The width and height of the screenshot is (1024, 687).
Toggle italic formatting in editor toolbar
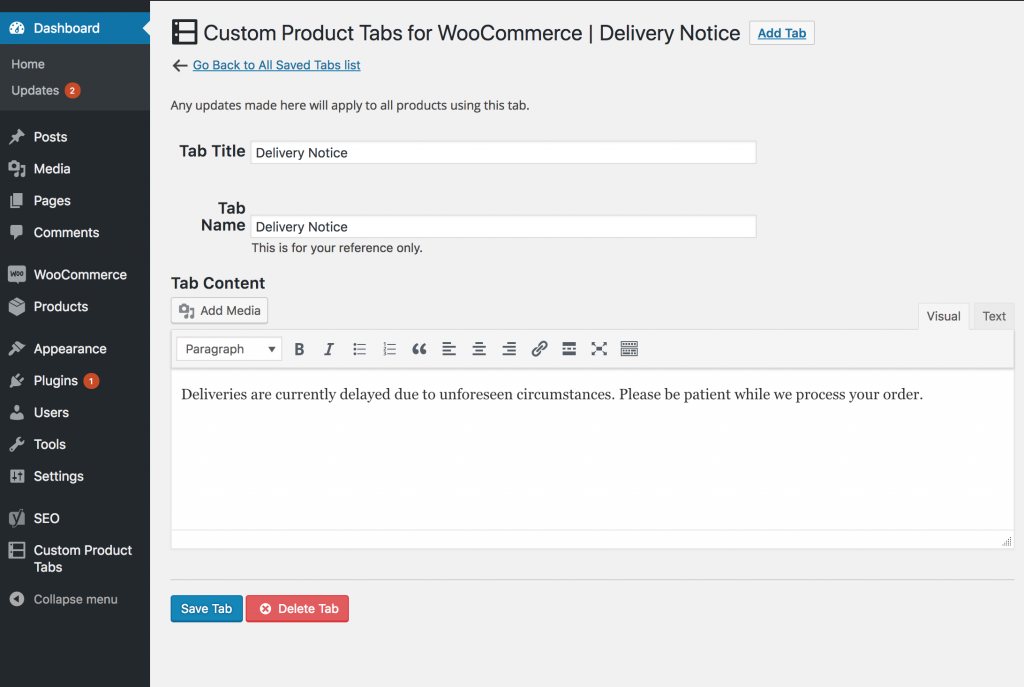(329, 349)
